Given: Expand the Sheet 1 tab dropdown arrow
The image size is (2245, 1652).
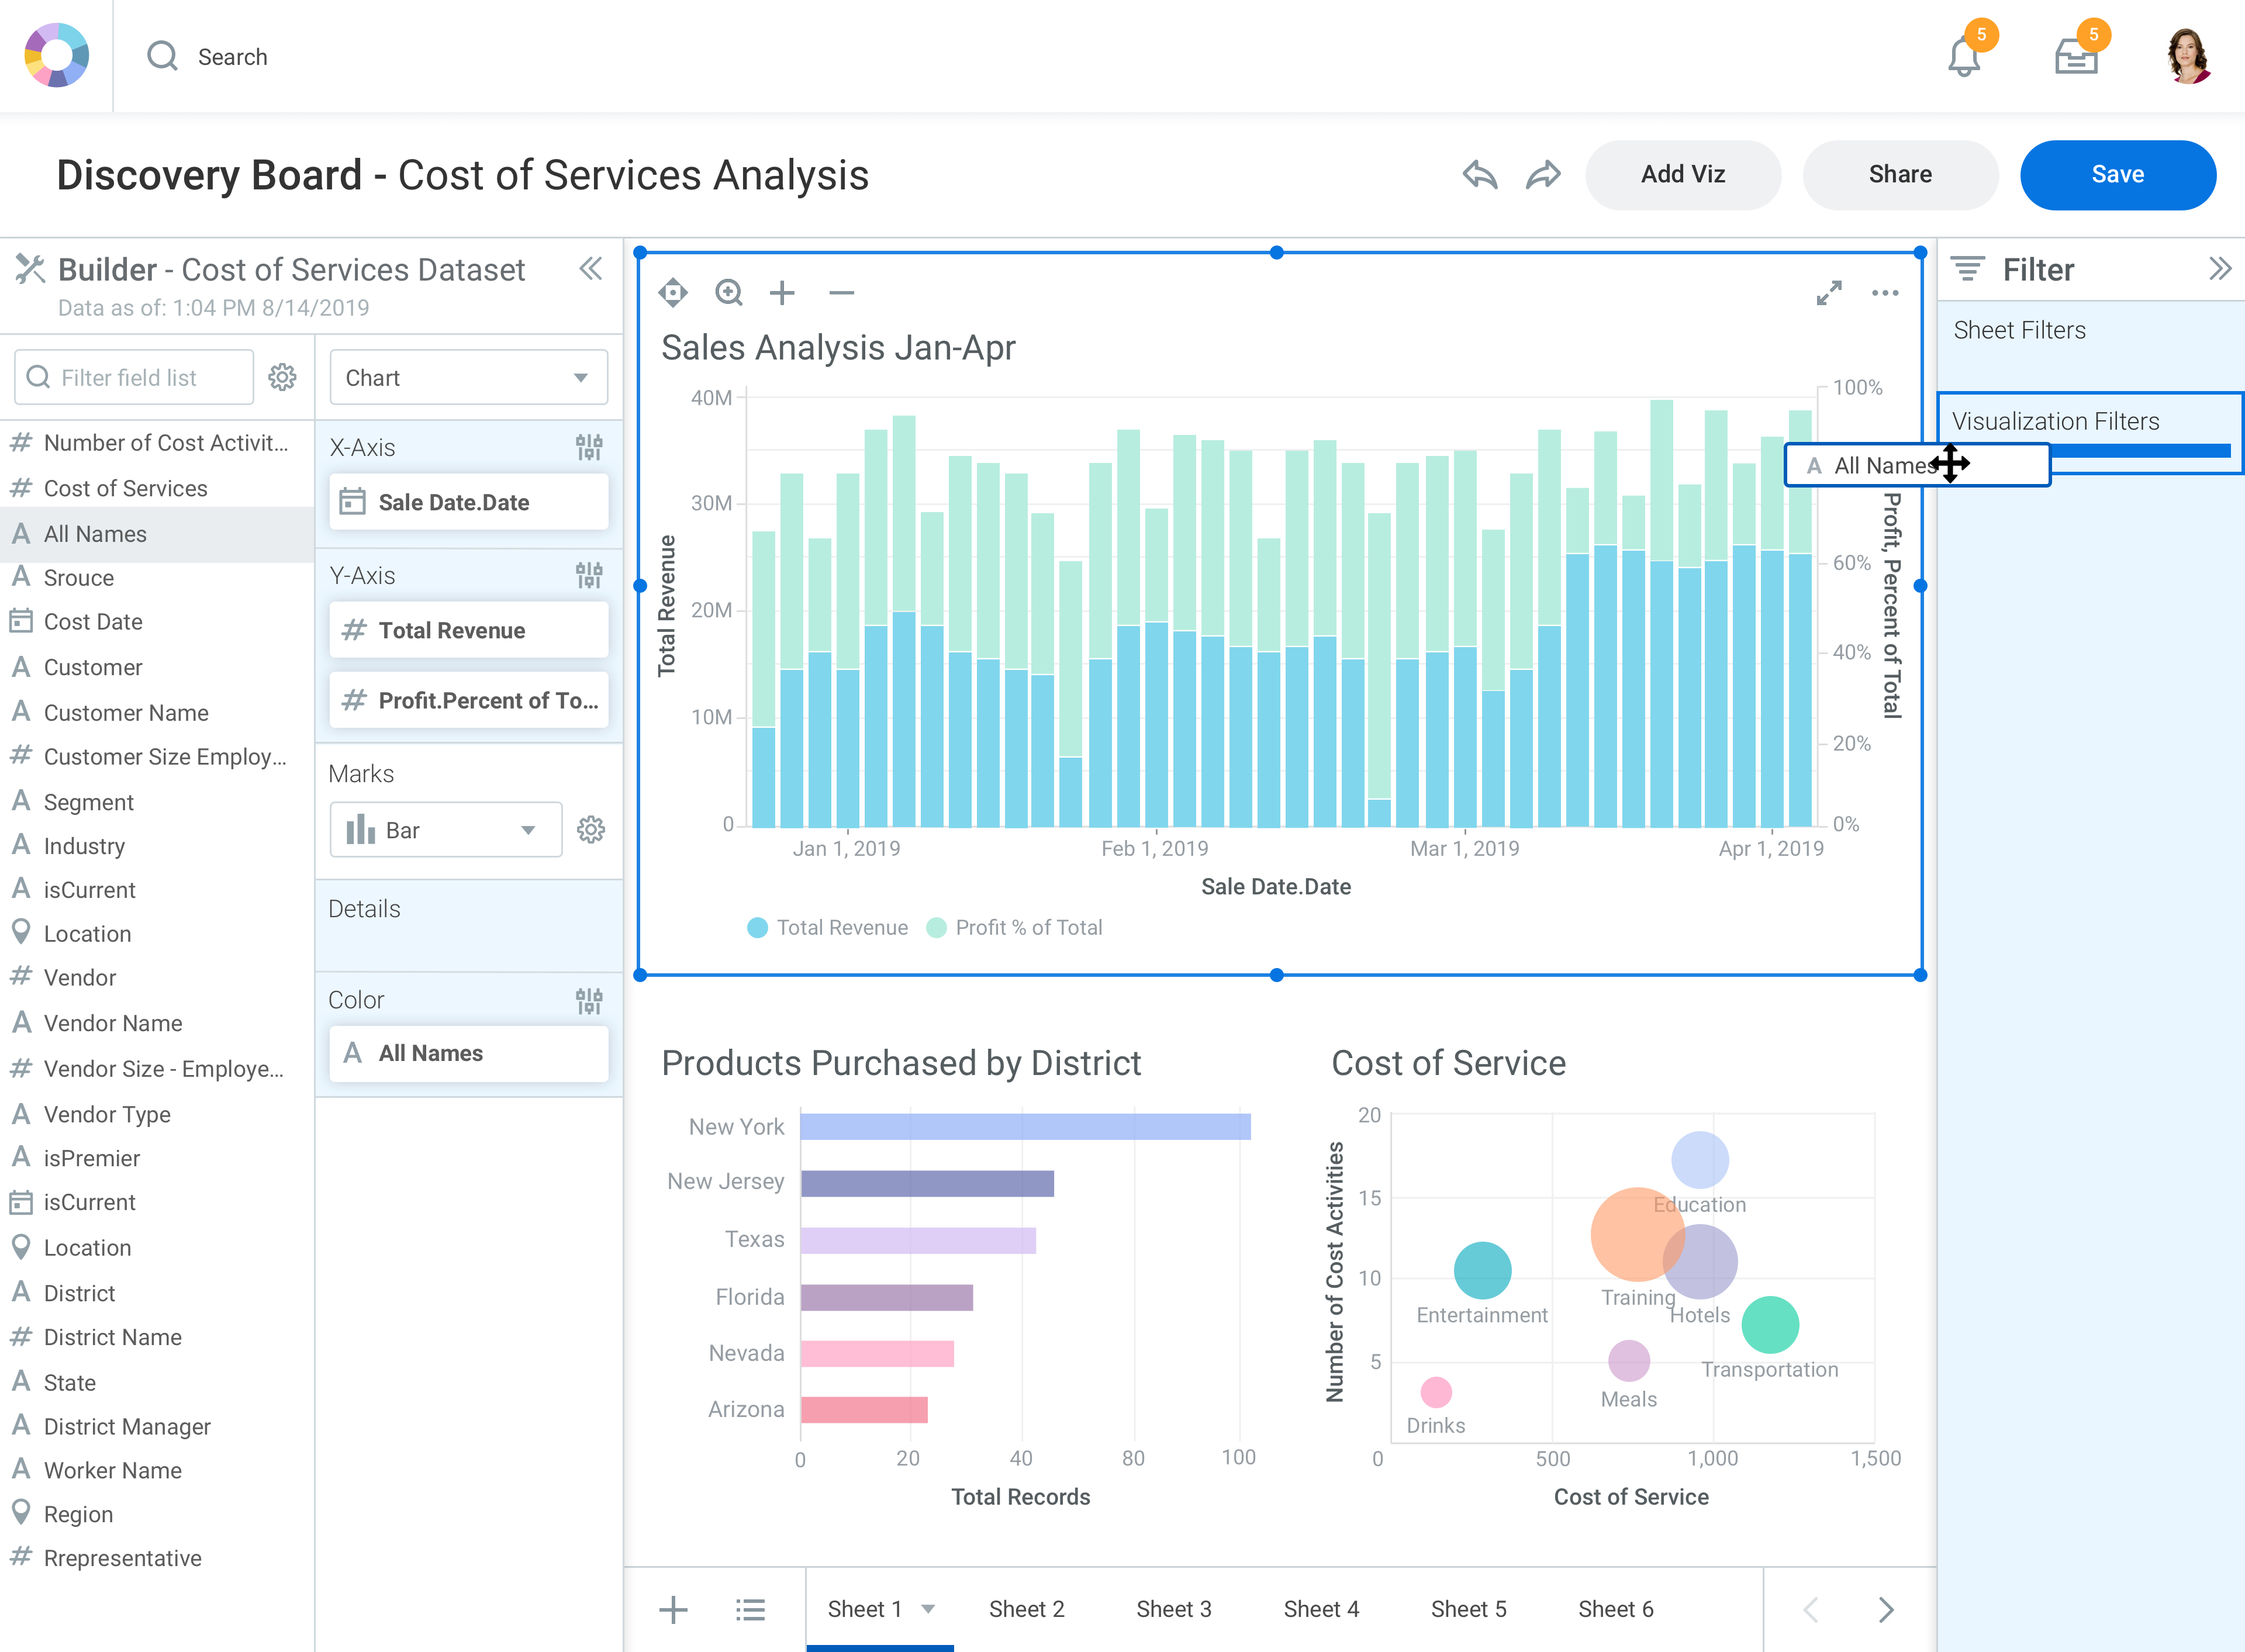Looking at the screenshot, I should pos(928,1609).
